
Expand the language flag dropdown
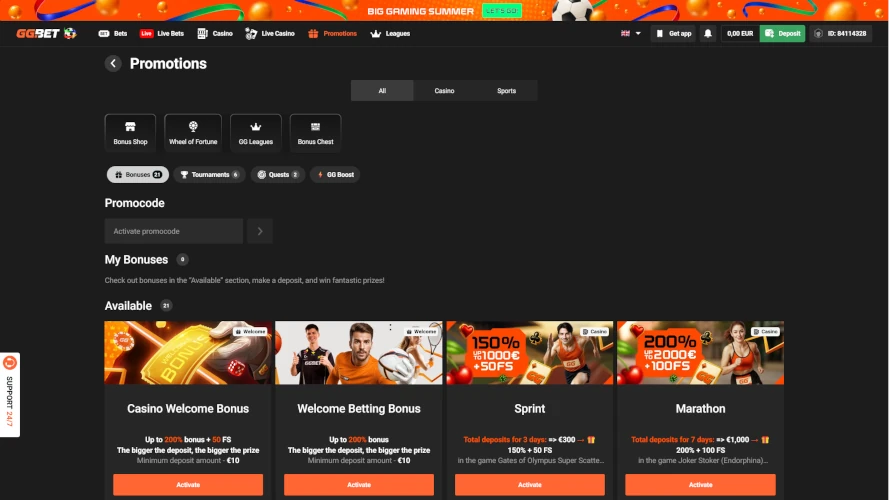tap(630, 33)
